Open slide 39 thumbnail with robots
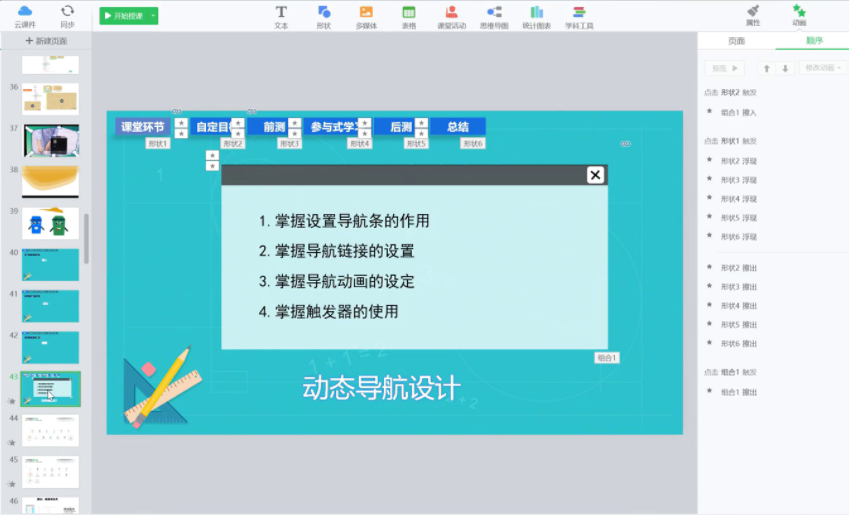This screenshot has height=515, width=849. point(50,223)
